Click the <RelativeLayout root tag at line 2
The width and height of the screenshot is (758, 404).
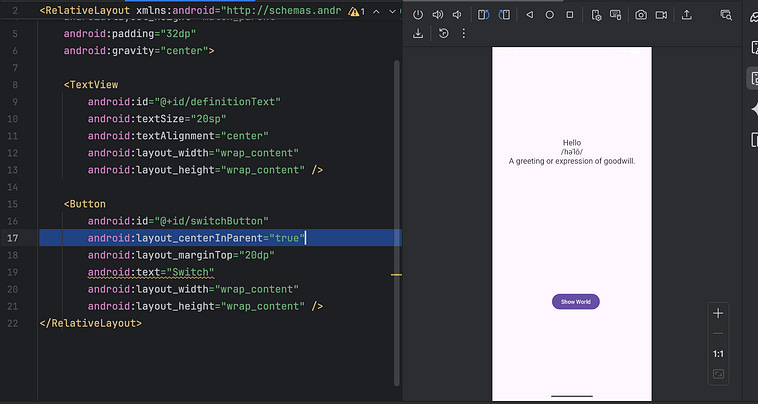point(85,11)
